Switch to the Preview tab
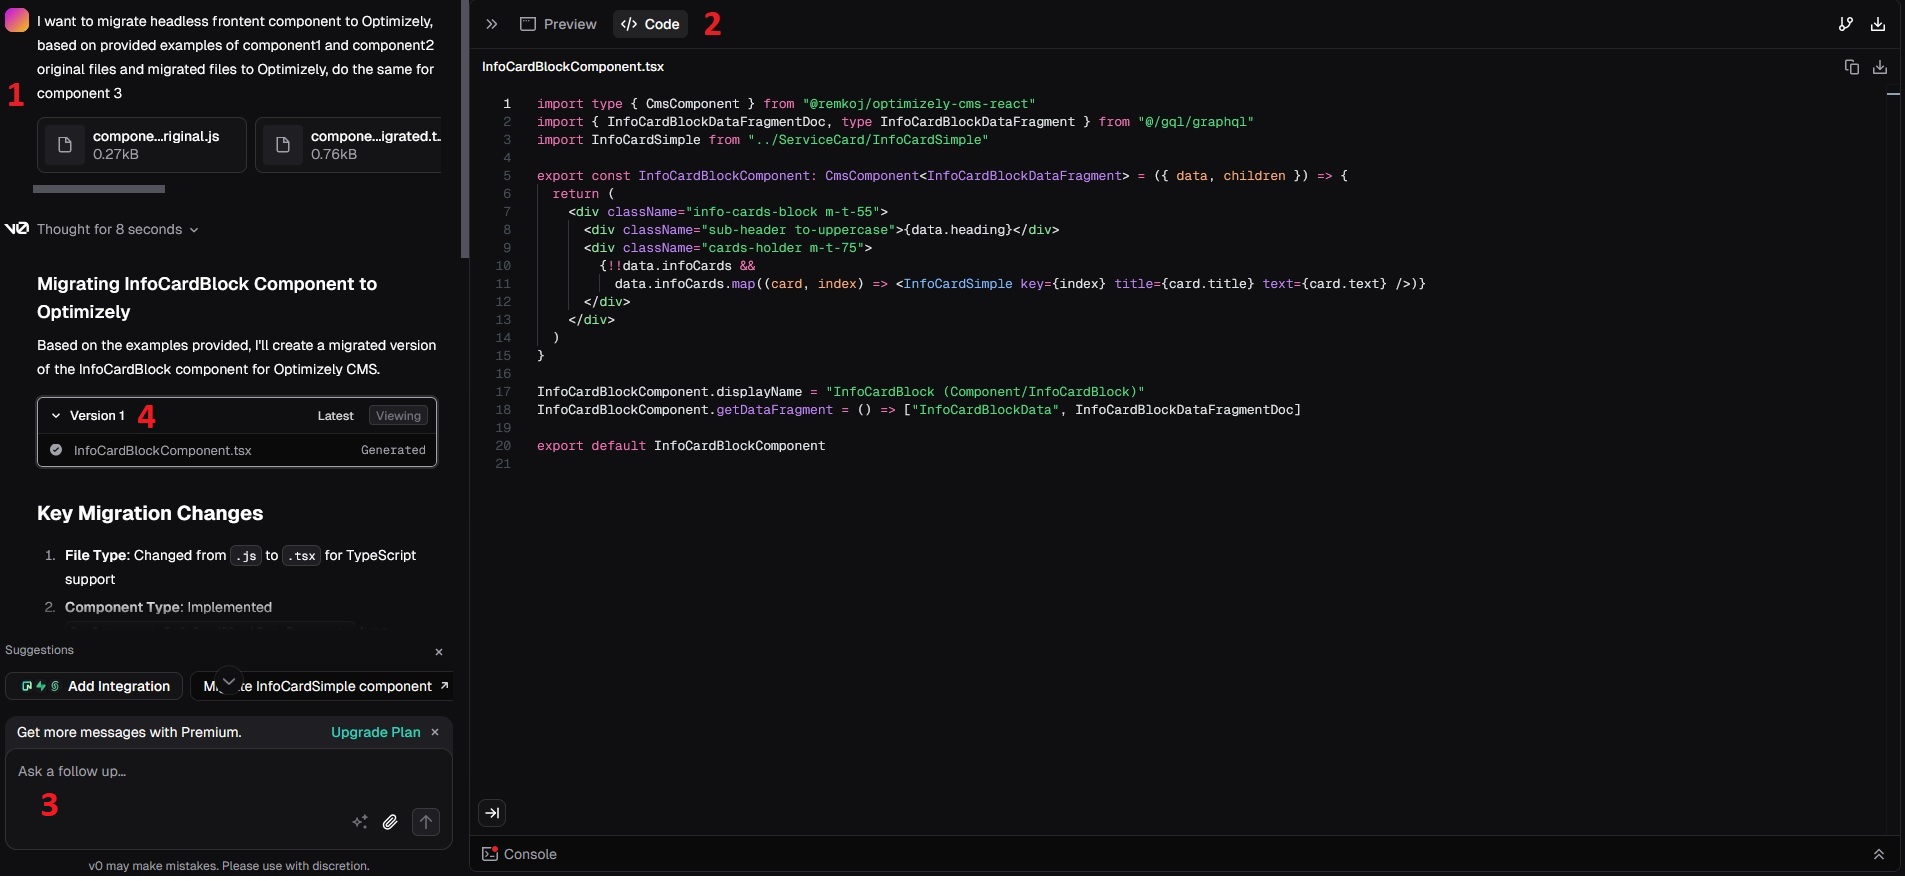Viewport: 1905px width, 881px height. click(558, 24)
